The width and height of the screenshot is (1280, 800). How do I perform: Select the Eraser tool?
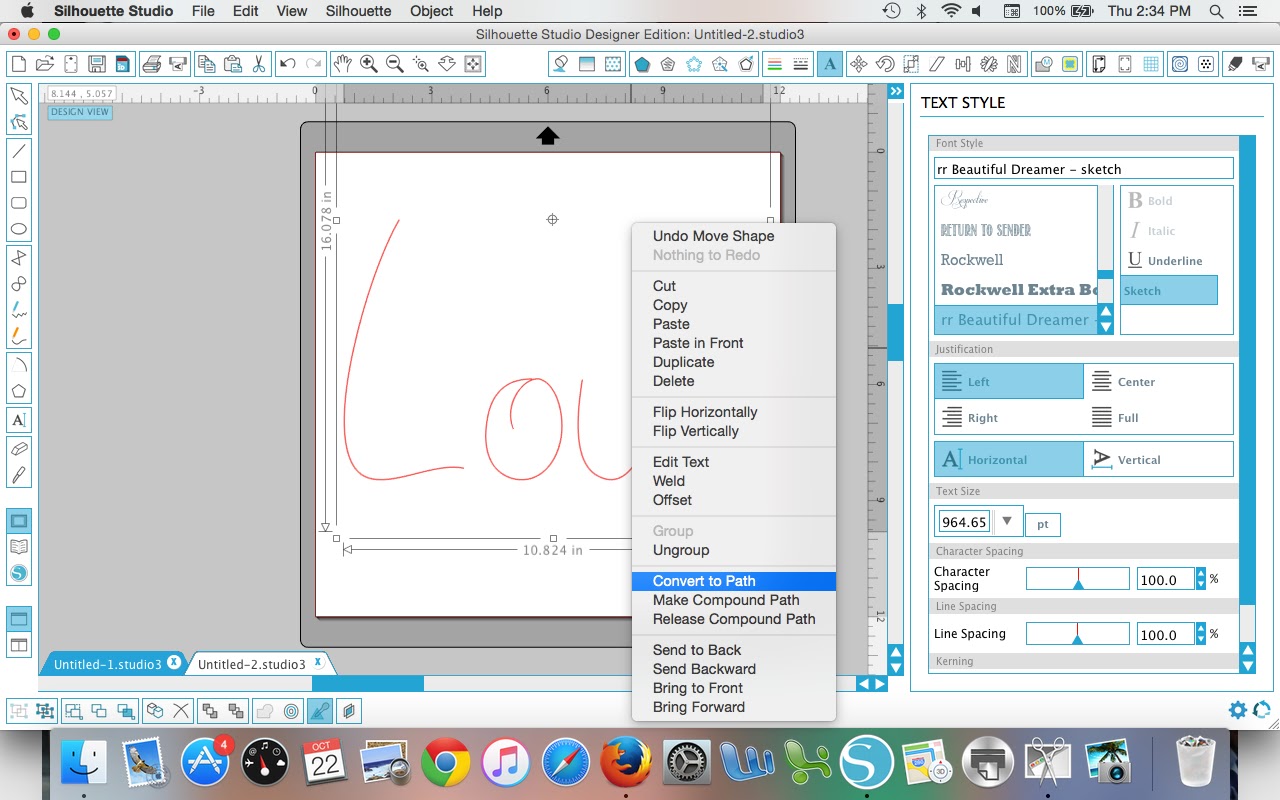(18, 448)
